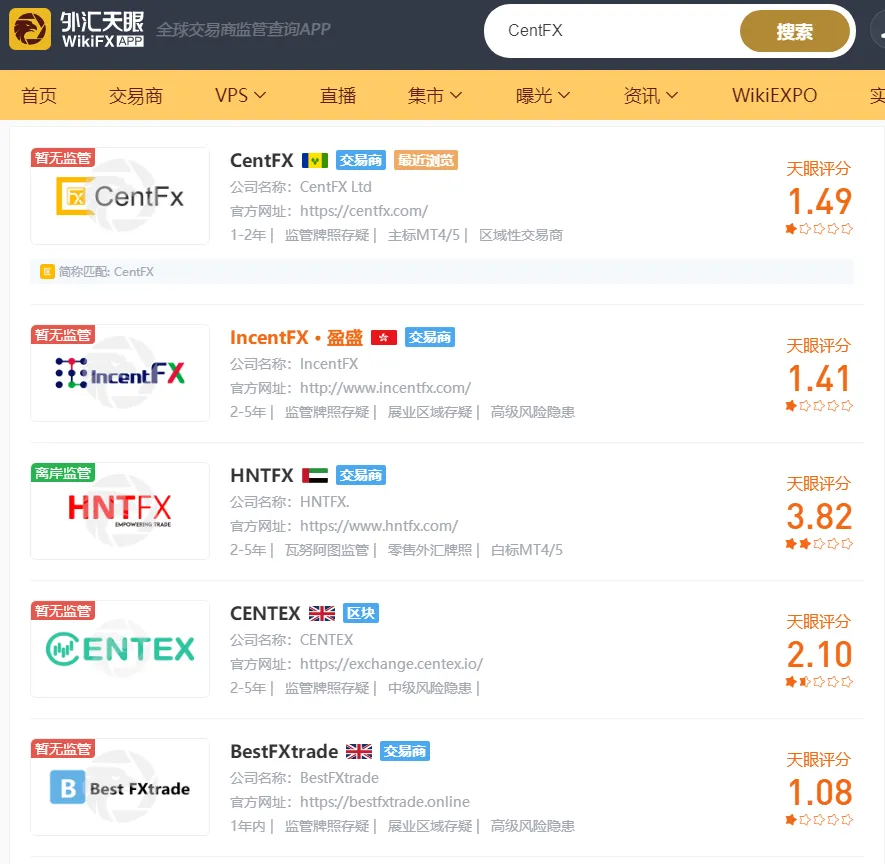Click the score 1.49 for CentFX

coord(819,201)
